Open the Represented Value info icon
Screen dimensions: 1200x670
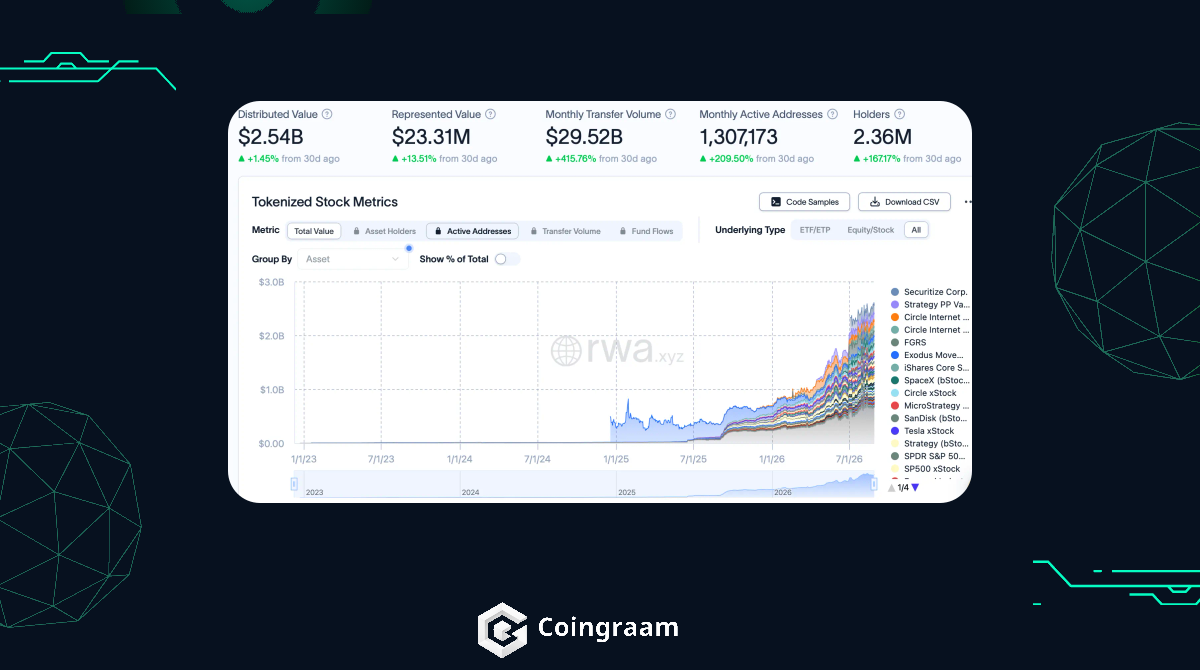[490, 115]
